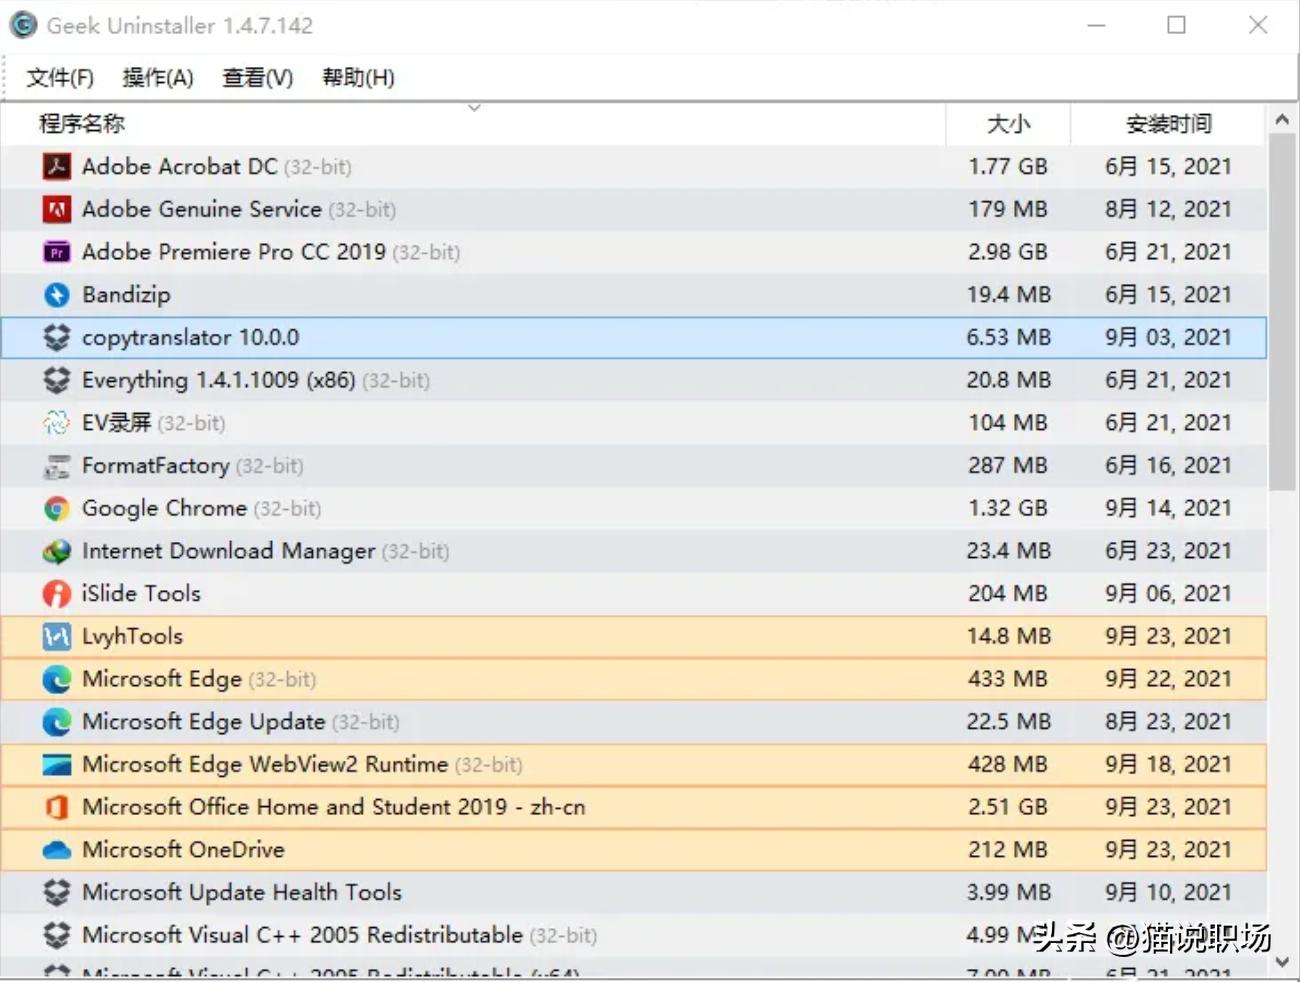This screenshot has height=982, width=1300.
Task: Click the Adobe Premiere Pro CC icon
Action: click(x=57, y=251)
